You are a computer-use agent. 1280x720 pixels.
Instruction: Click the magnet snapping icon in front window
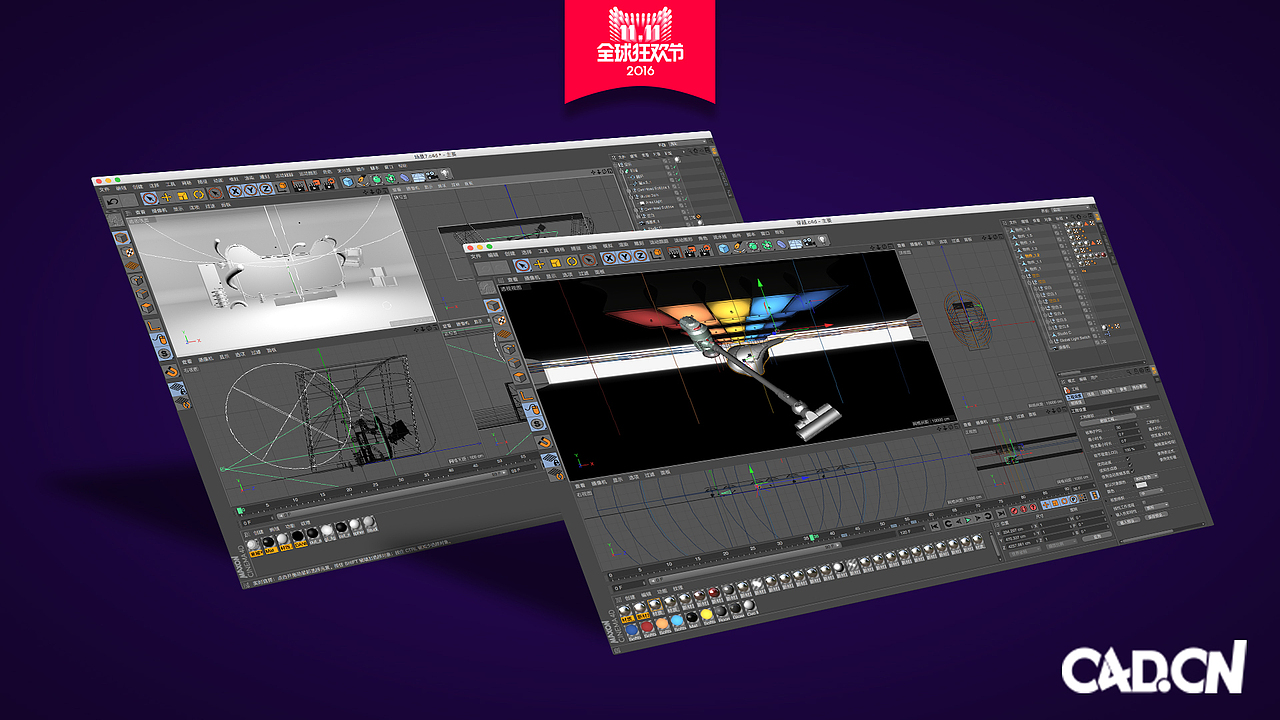point(544,442)
